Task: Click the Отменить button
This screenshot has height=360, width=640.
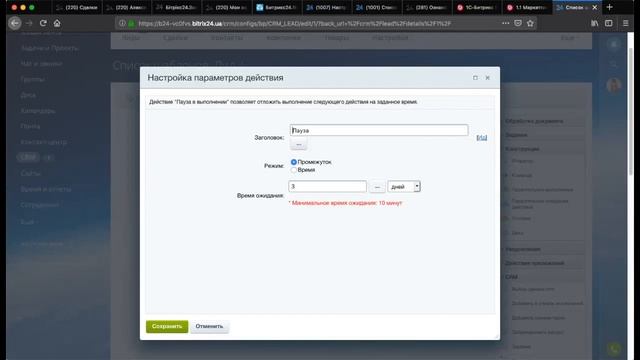Action: (x=209, y=326)
